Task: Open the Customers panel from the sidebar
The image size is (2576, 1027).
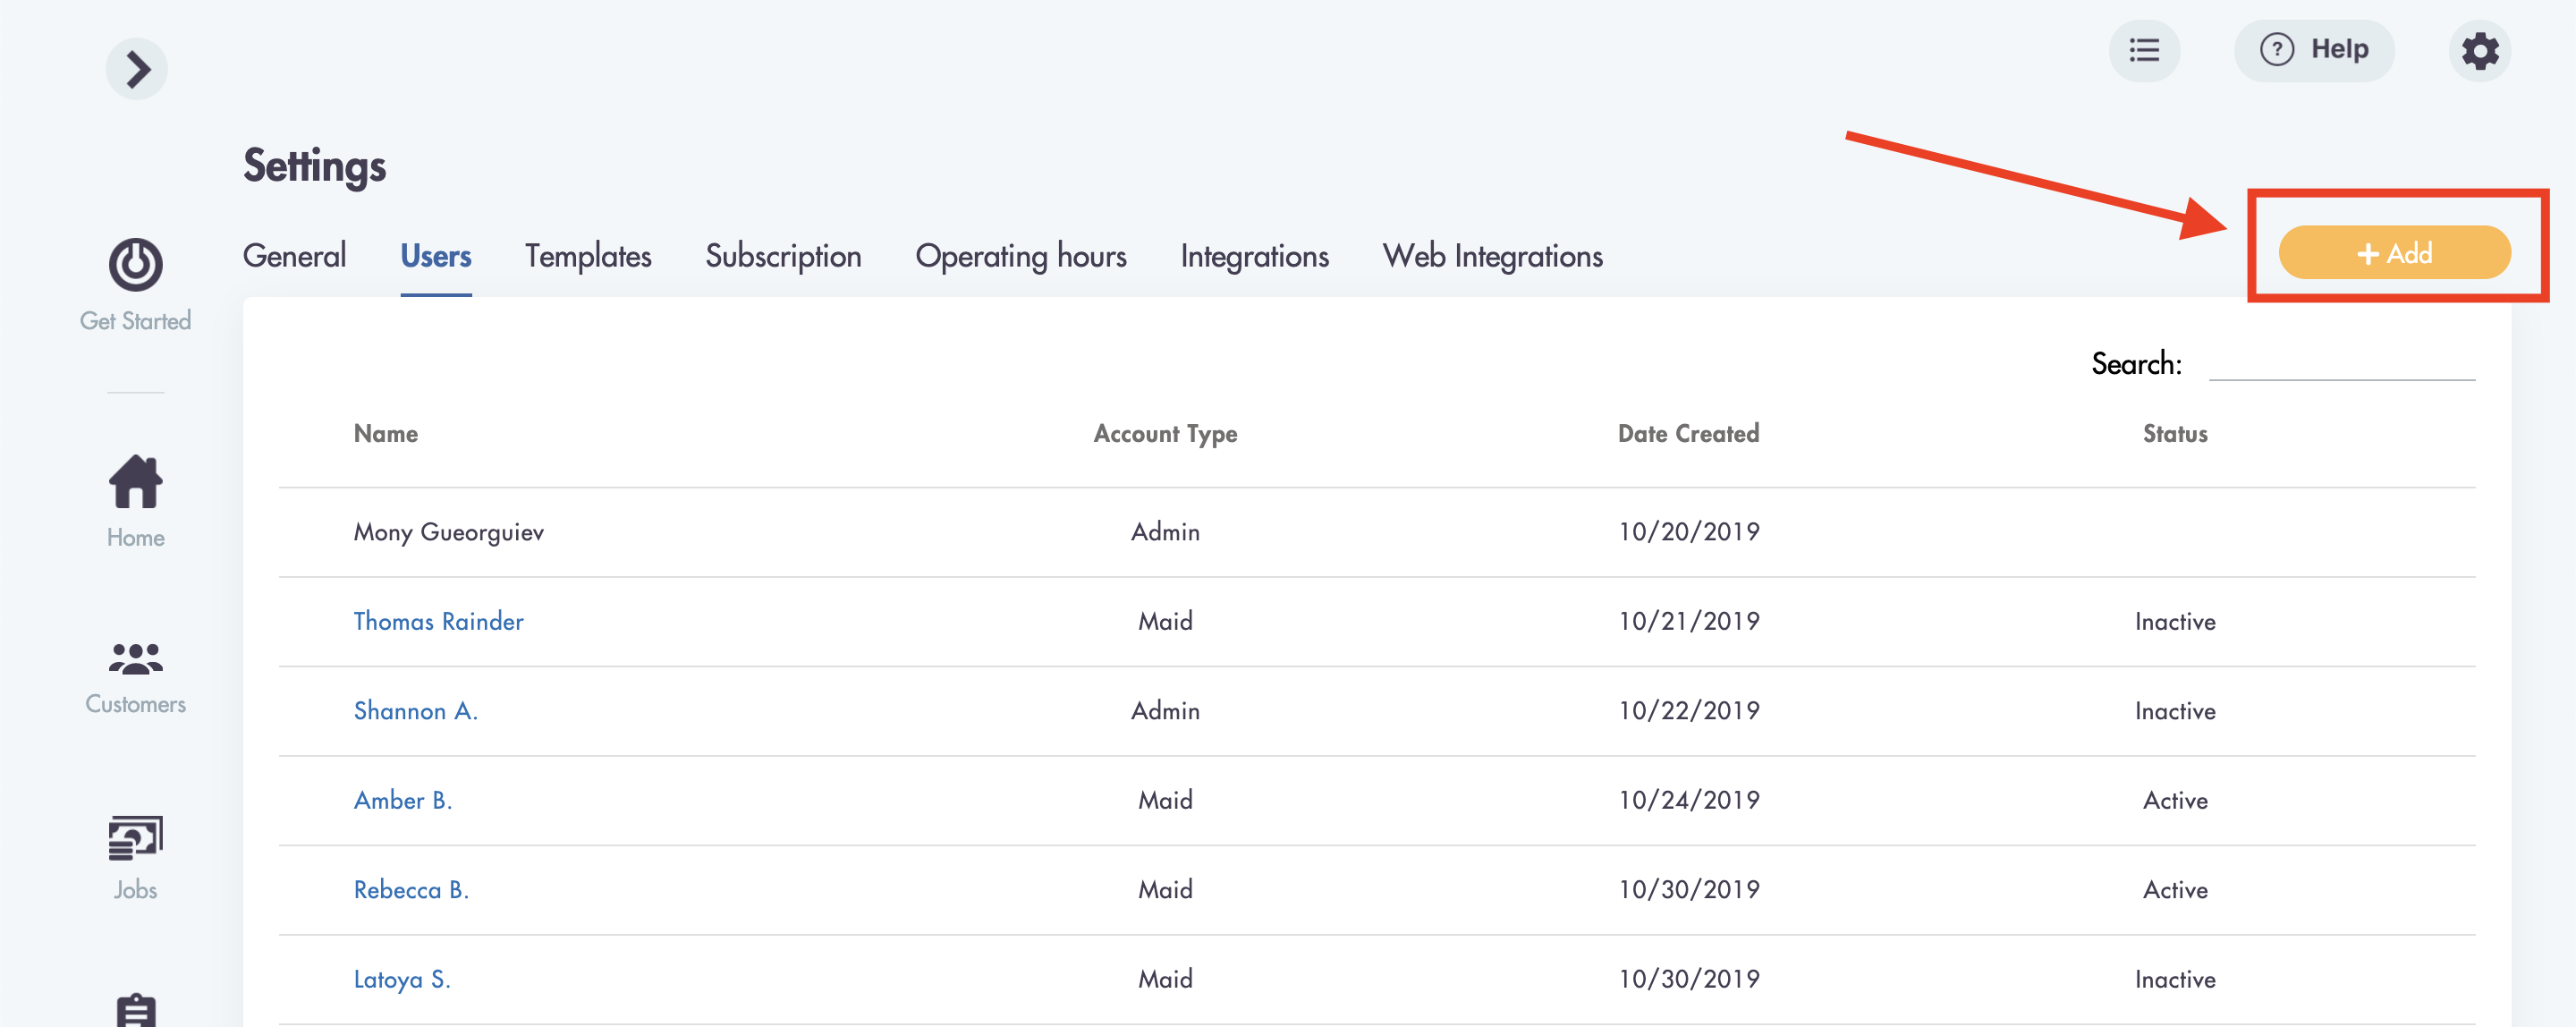Action: tap(135, 670)
